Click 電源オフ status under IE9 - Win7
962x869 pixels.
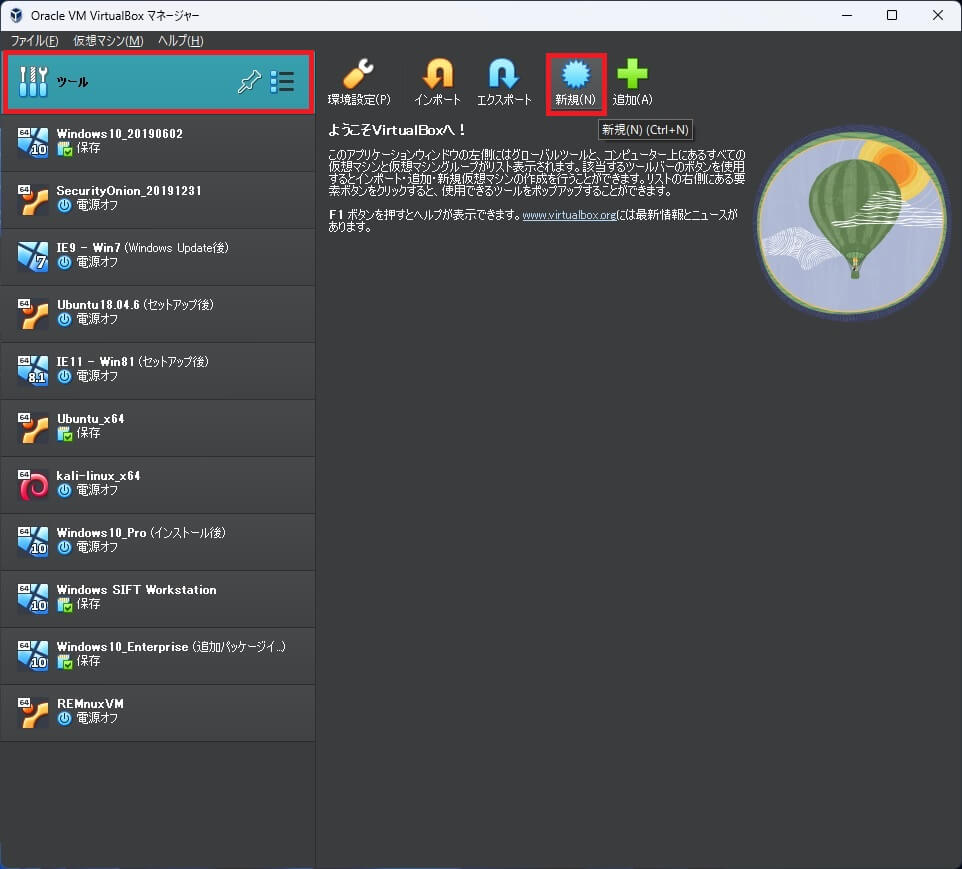pos(97,262)
